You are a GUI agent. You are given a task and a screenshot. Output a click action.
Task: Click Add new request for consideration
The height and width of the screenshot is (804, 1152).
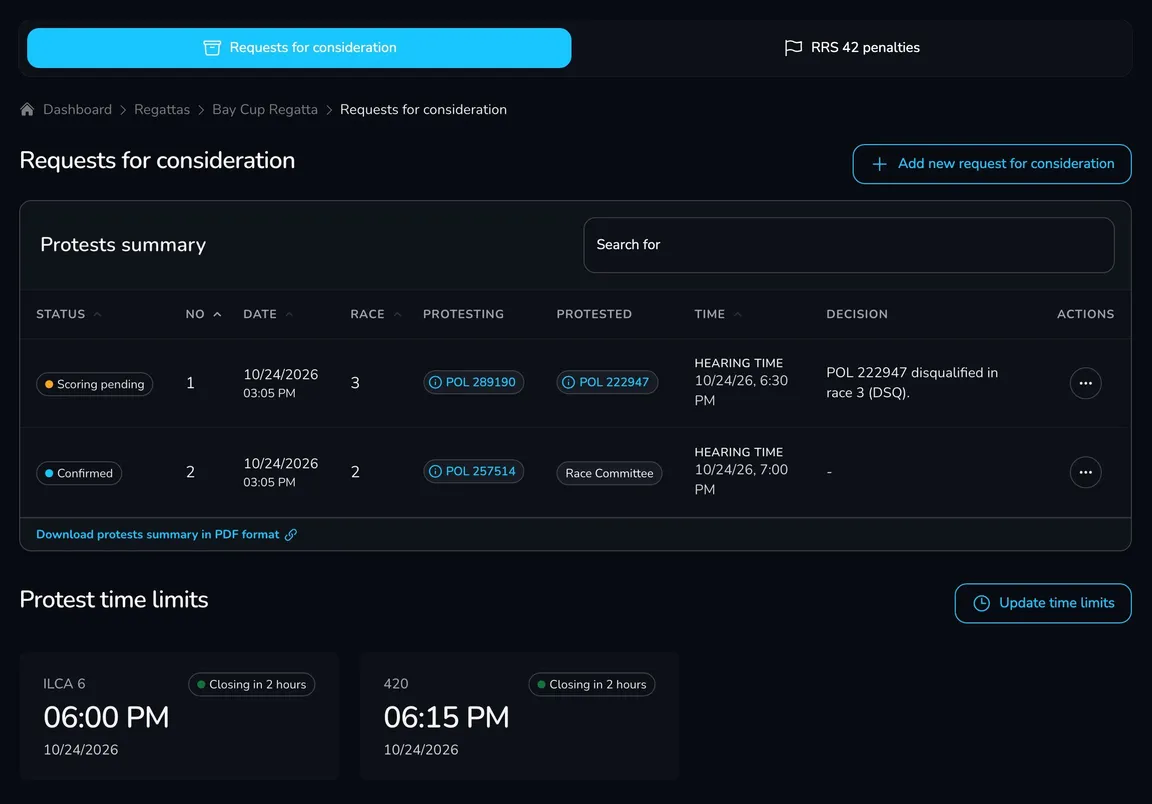[x=991, y=164]
